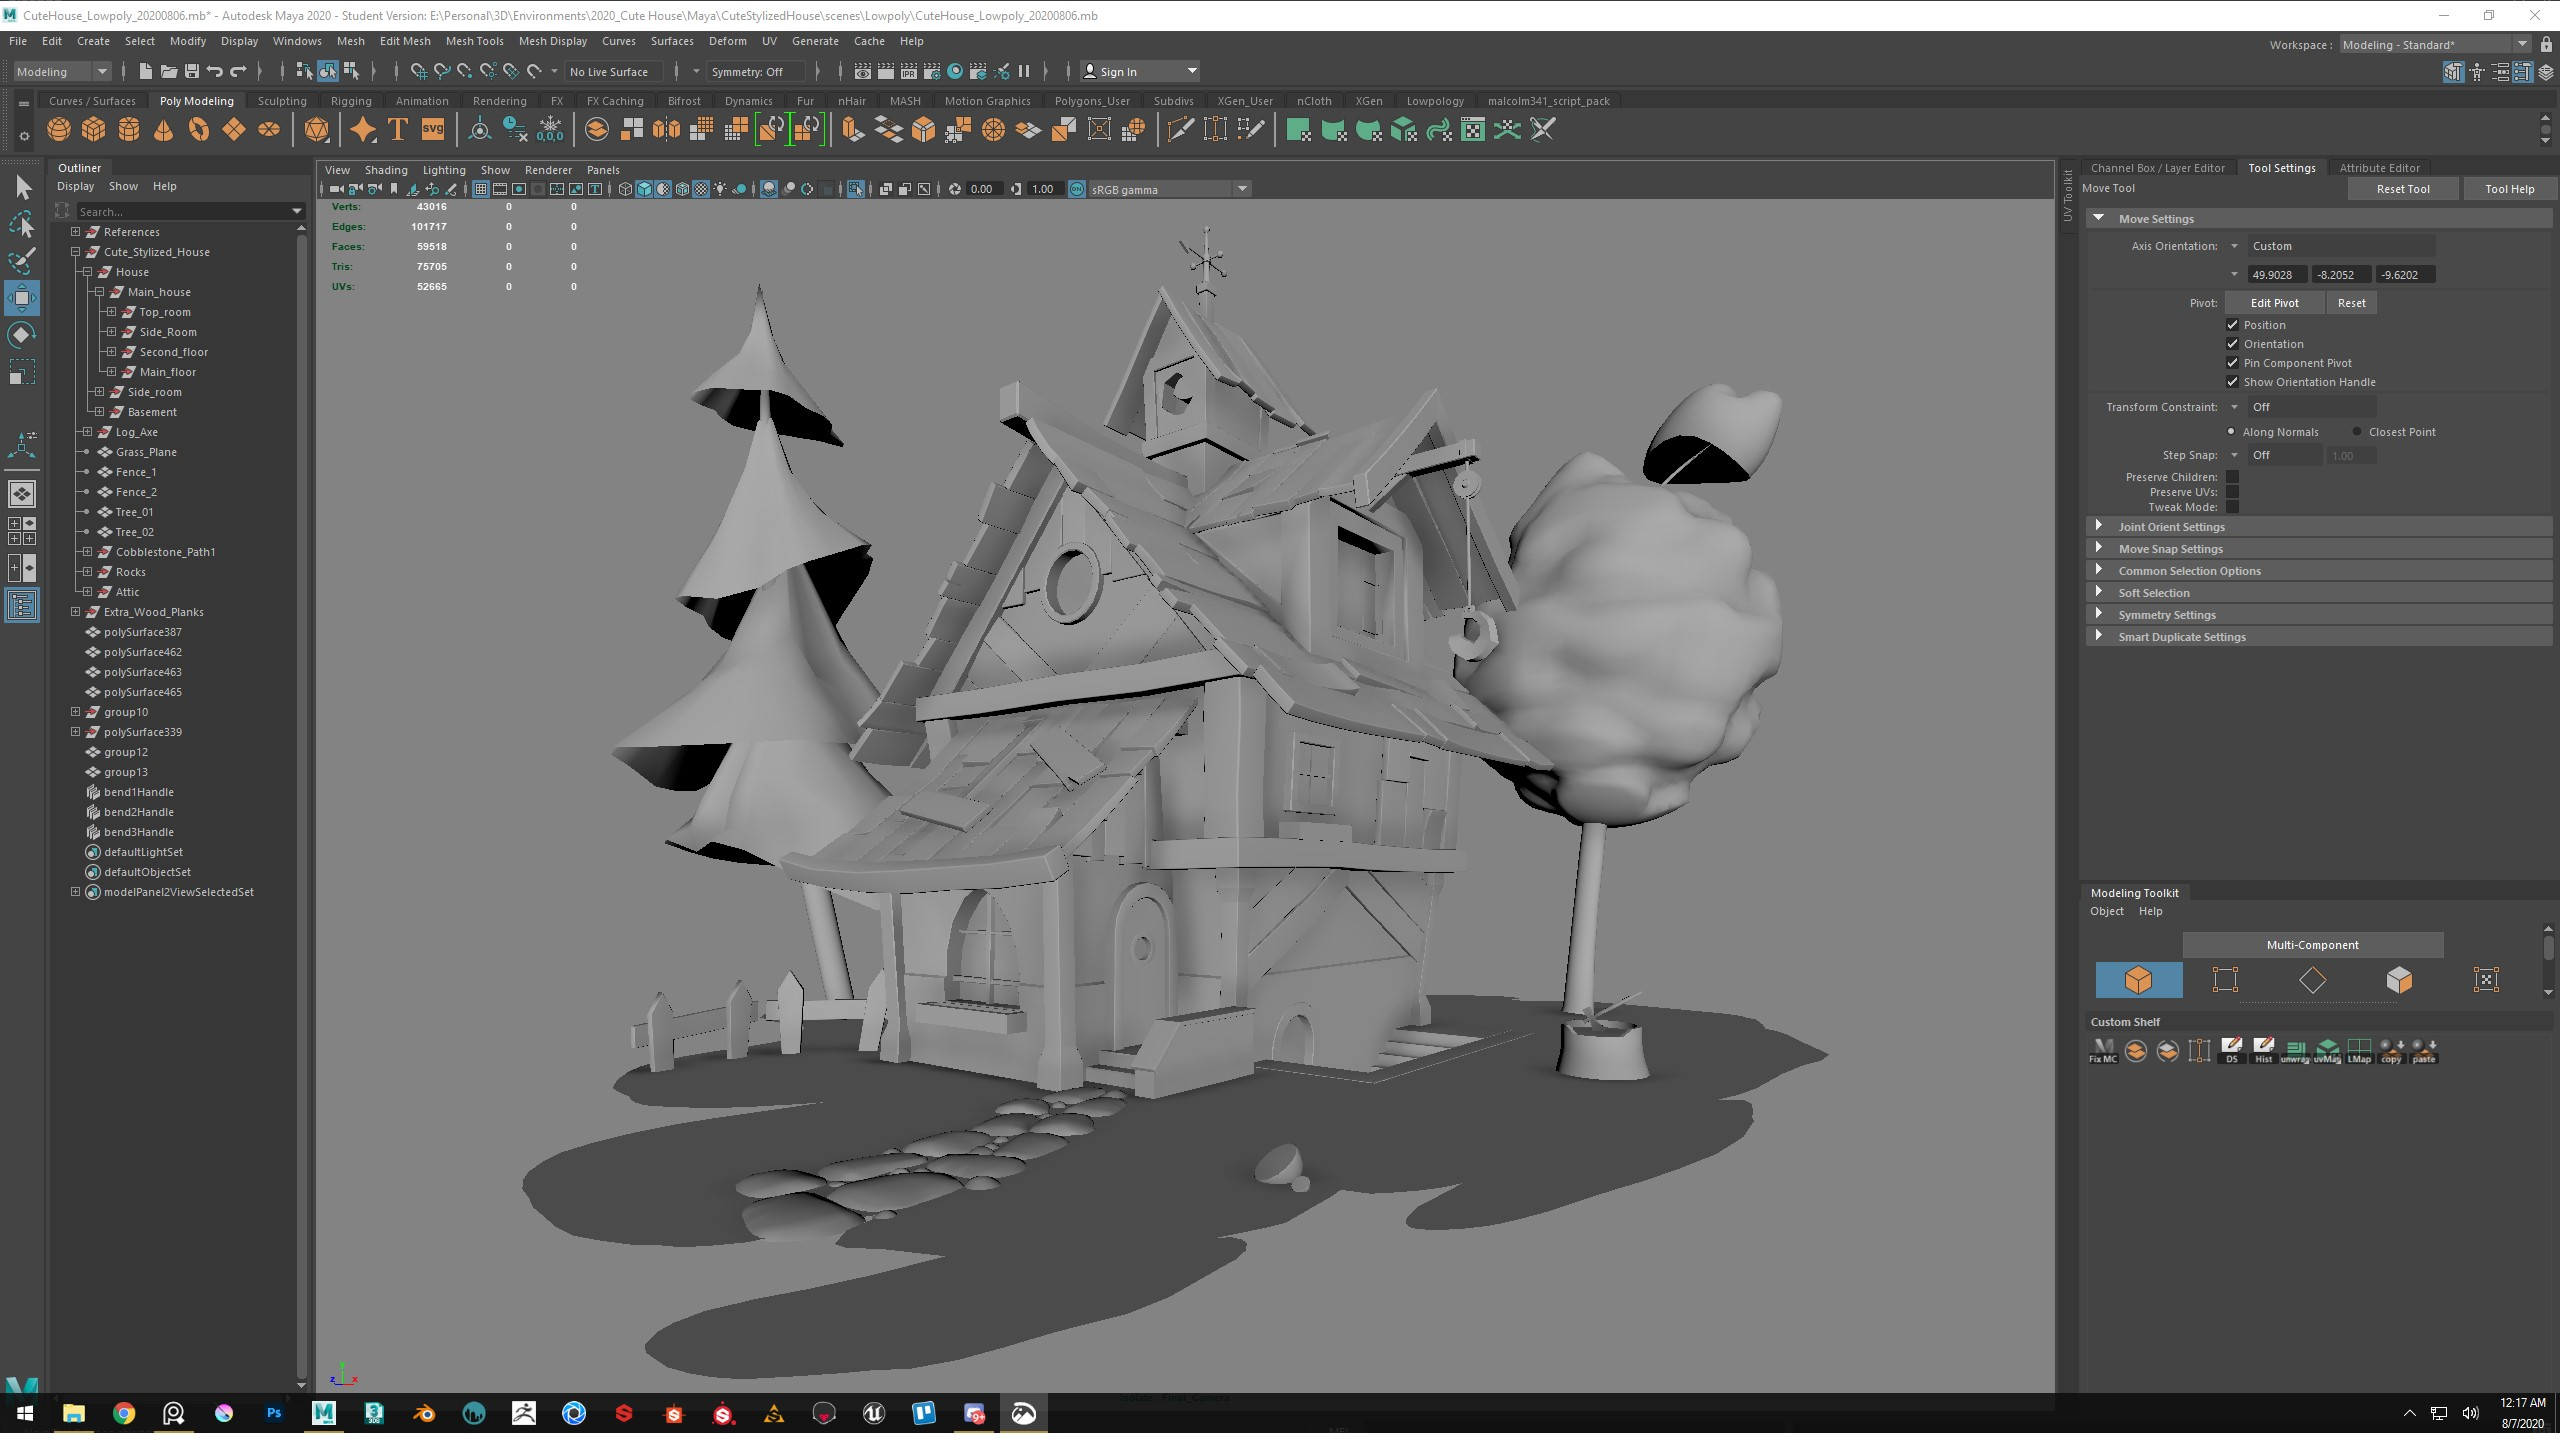2560x1449 pixels.
Task: Open Photoshop from the taskbar
Action: [x=274, y=1413]
